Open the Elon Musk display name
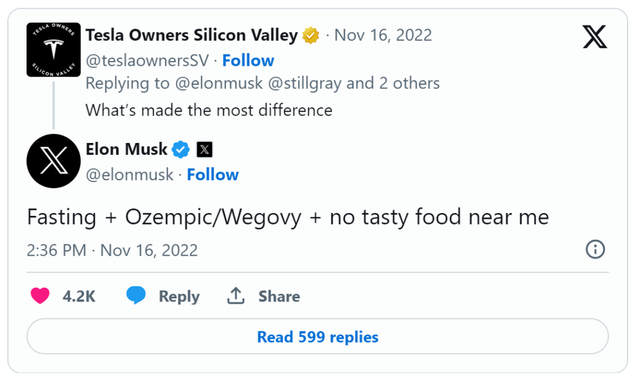 127,149
